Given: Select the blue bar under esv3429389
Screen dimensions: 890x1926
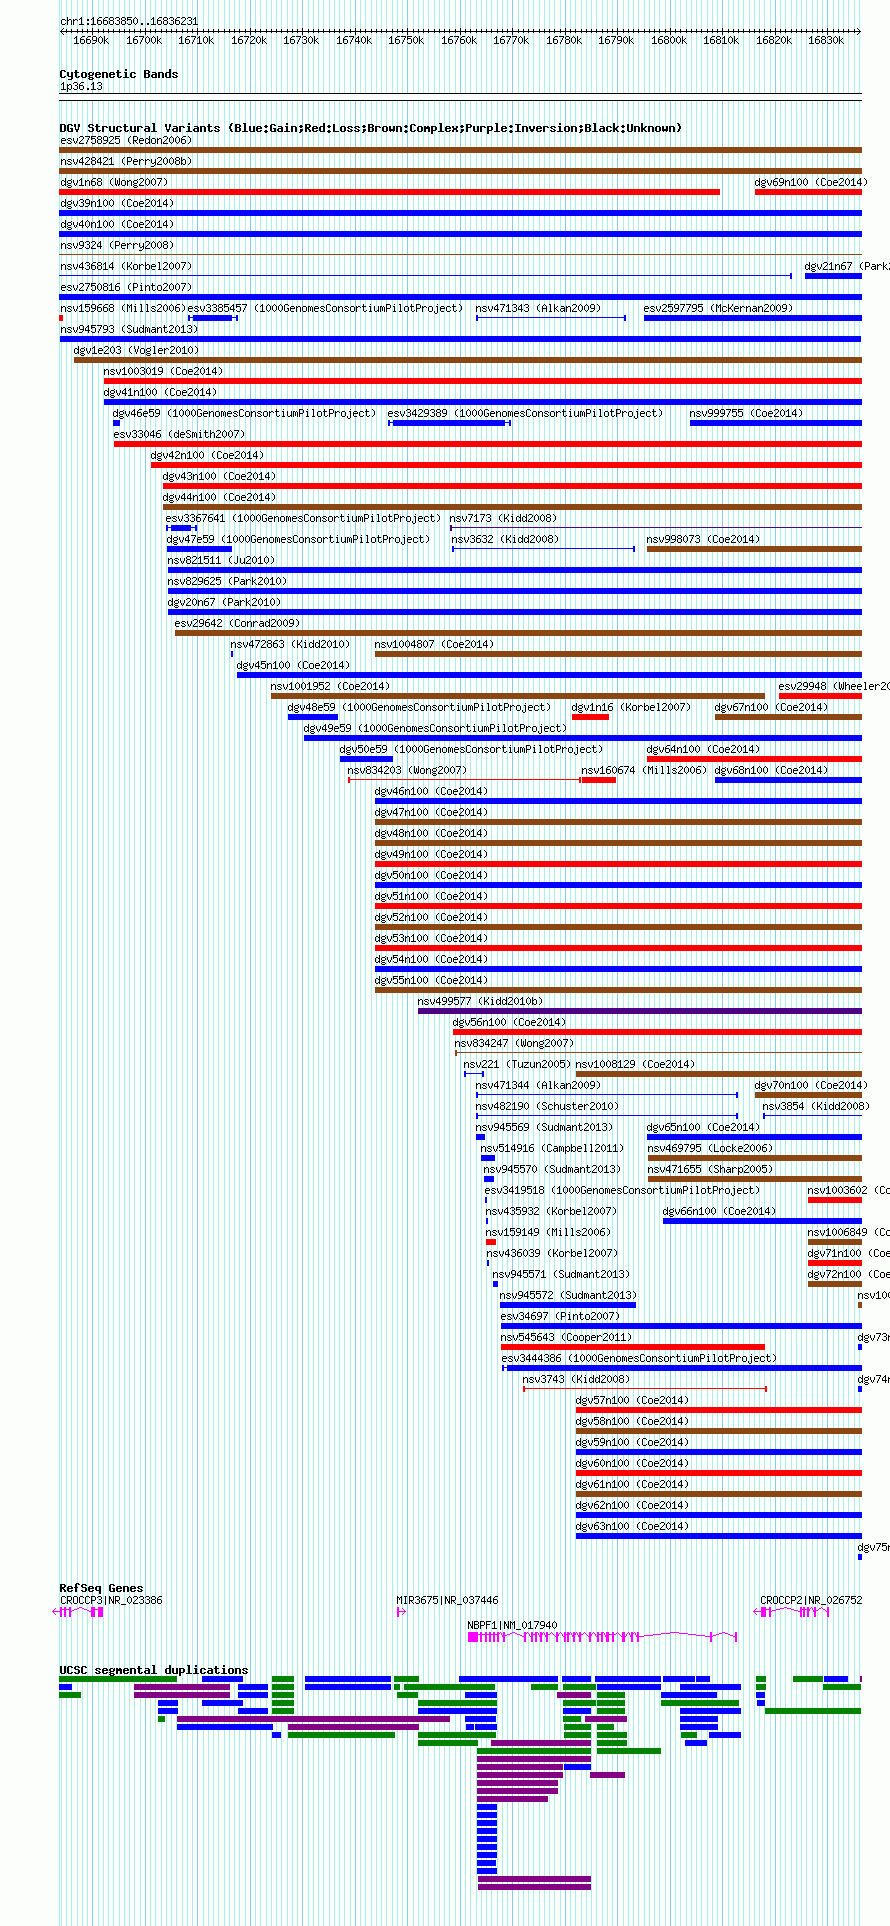Looking at the screenshot, I should 450,423.
